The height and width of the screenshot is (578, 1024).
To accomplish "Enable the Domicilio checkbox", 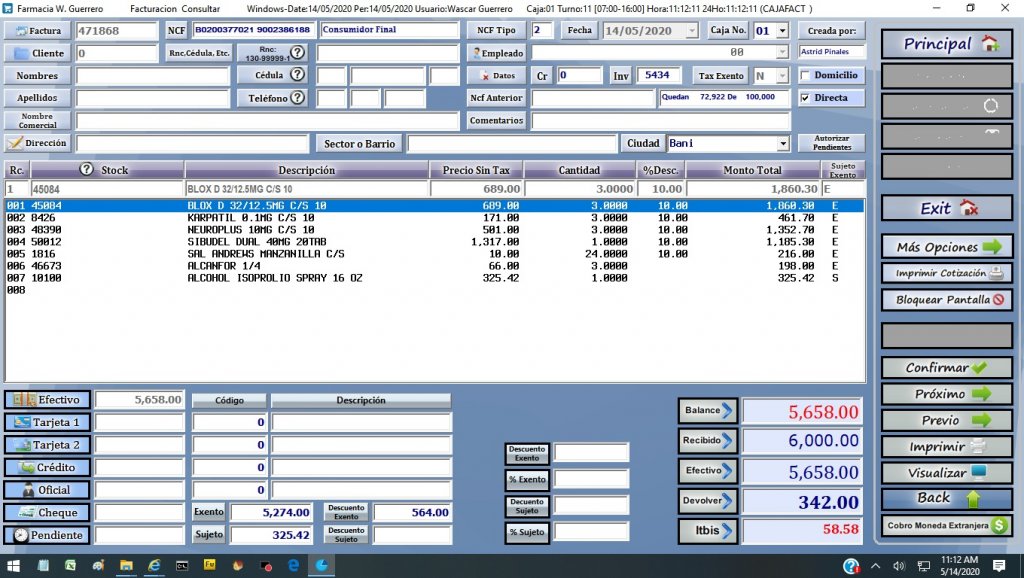I will coord(806,76).
